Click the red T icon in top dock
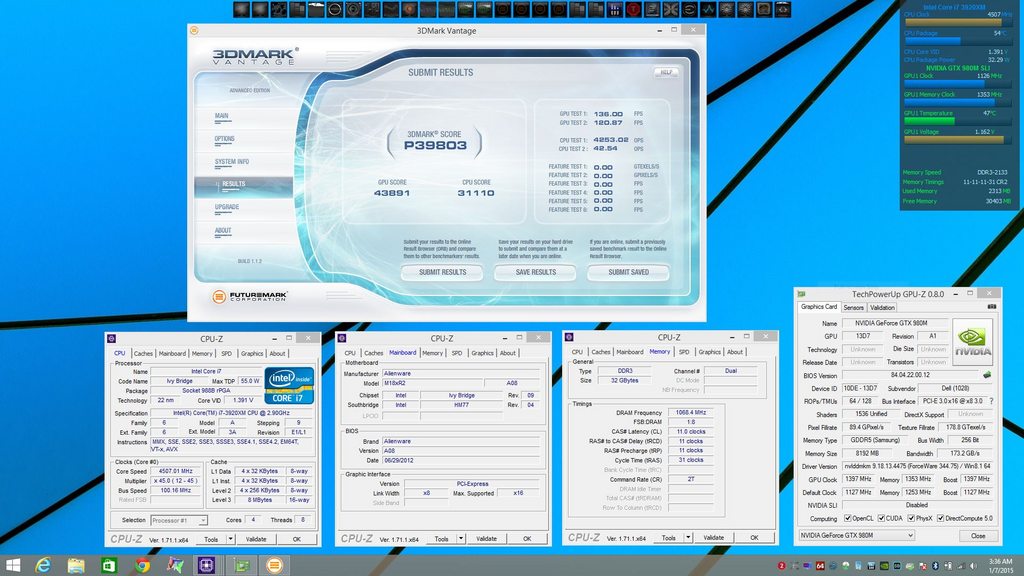Viewport: 1024px width, 576px height. pos(633,9)
